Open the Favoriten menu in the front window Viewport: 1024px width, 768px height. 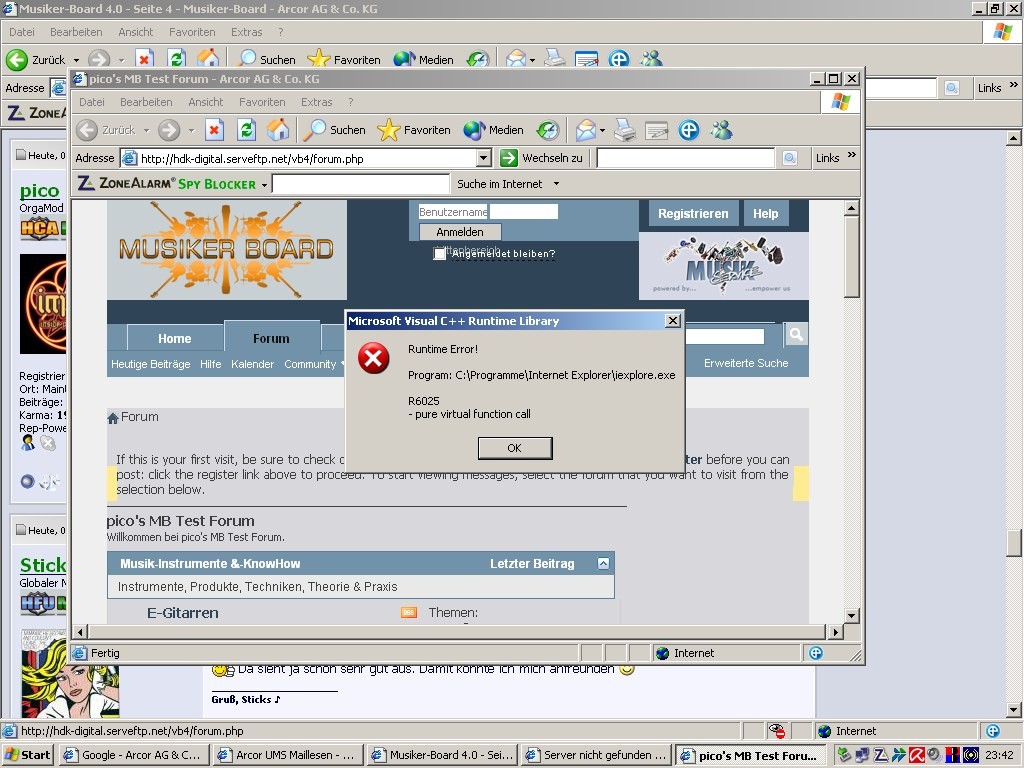pos(262,102)
